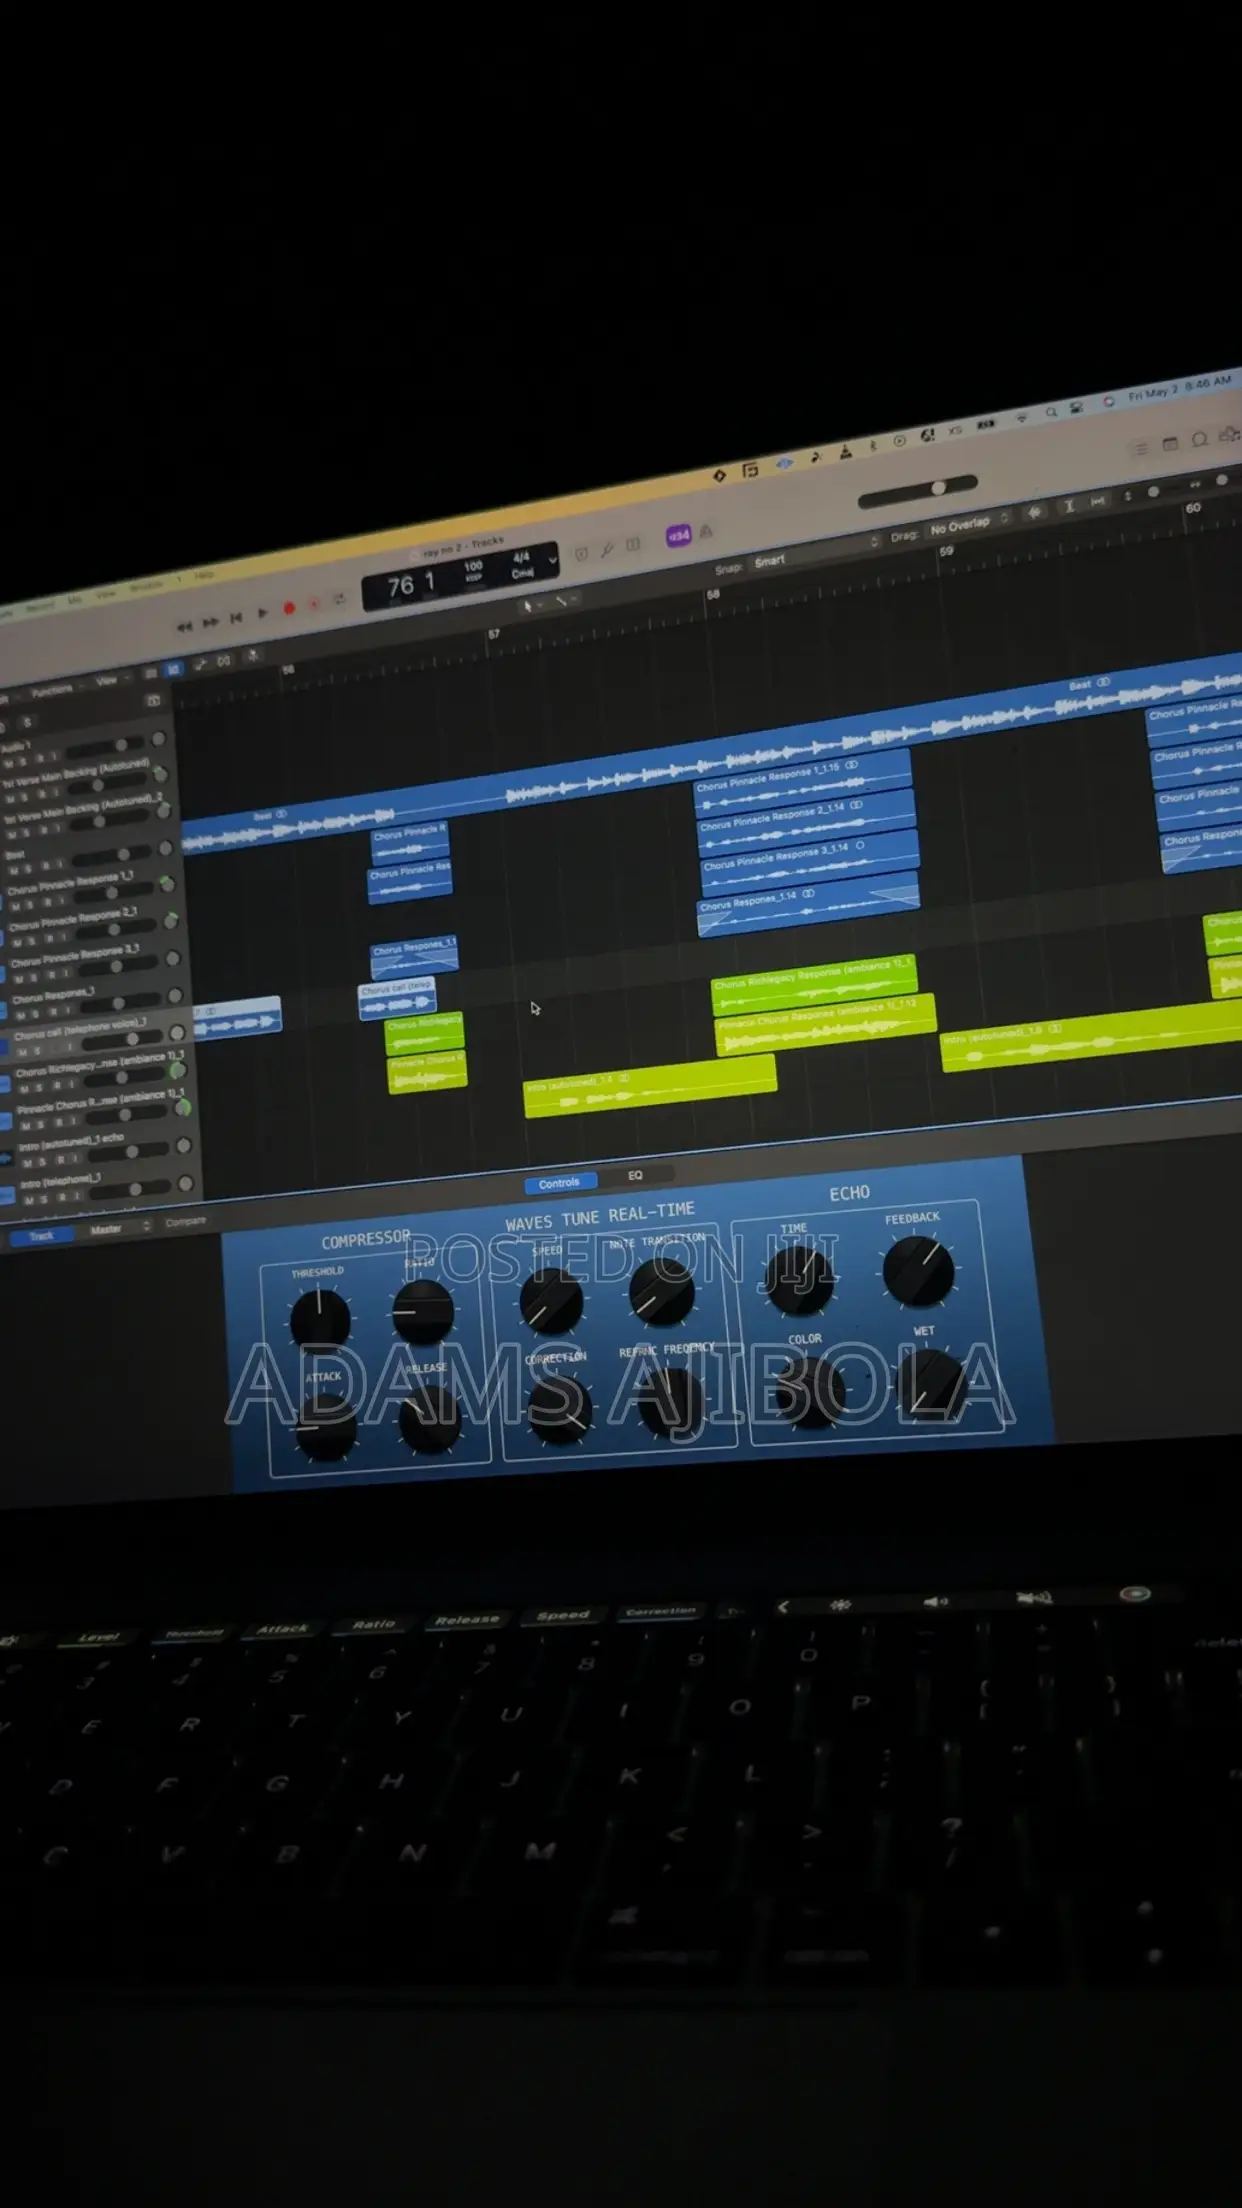Screen dimensions: 1242x2208
Task: Open the Command-click pencil tool menu
Action: pyautogui.click(x=565, y=600)
